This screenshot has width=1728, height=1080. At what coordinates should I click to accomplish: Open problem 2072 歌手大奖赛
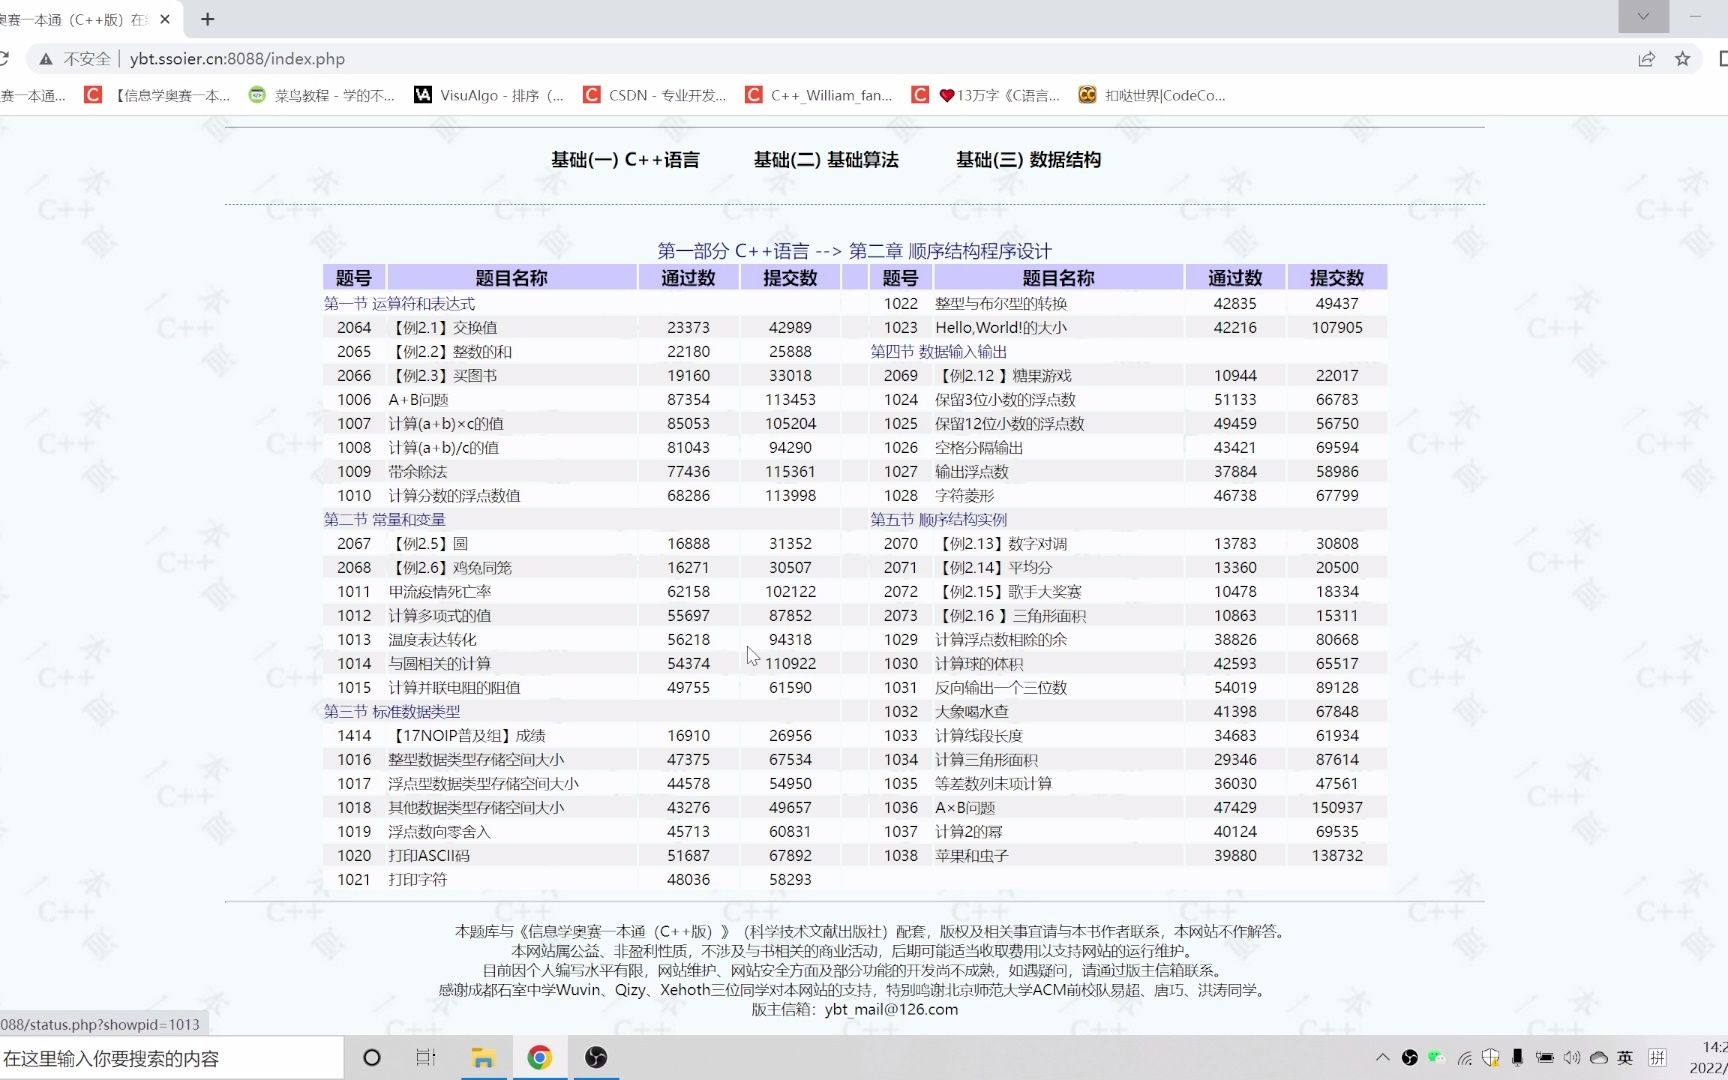pyautogui.click(x=1008, y=592)
